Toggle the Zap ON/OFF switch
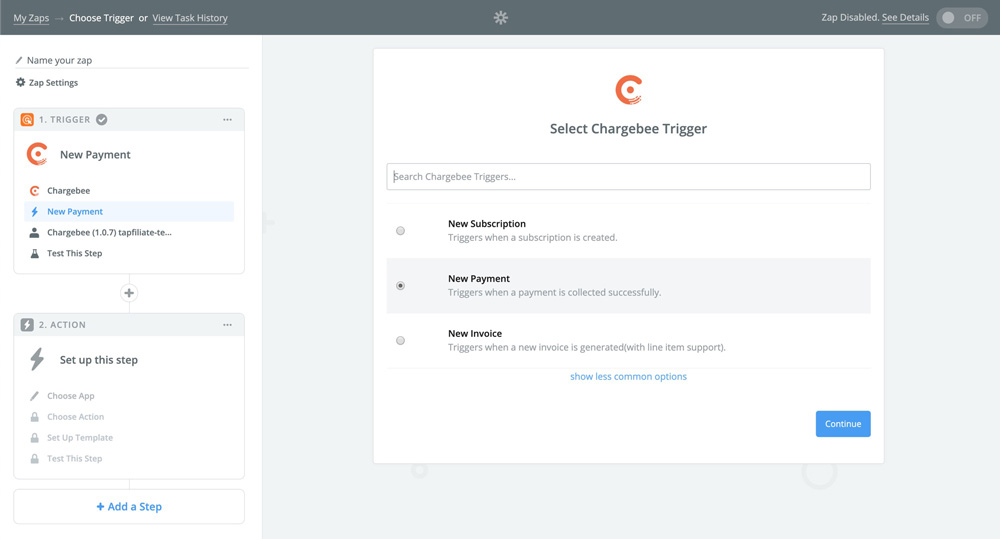 (x=962, y=18)
